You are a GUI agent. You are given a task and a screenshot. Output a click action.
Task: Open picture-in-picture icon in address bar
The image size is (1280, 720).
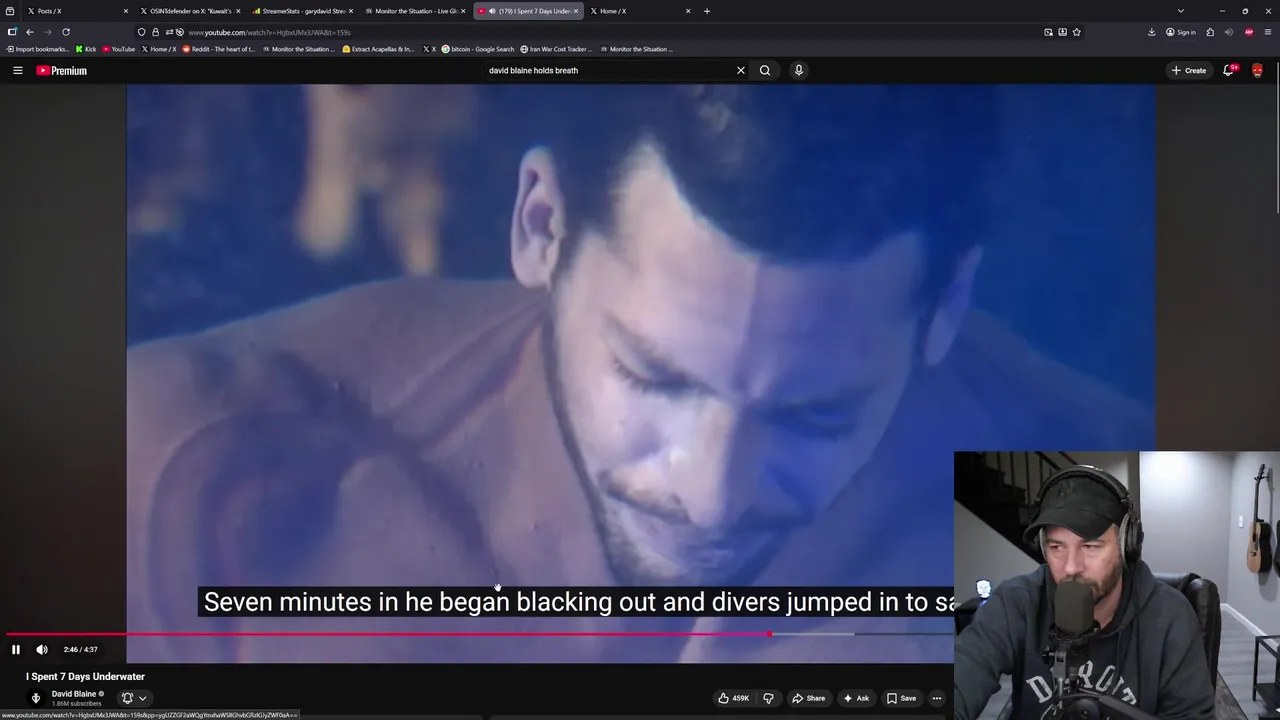1048,32
